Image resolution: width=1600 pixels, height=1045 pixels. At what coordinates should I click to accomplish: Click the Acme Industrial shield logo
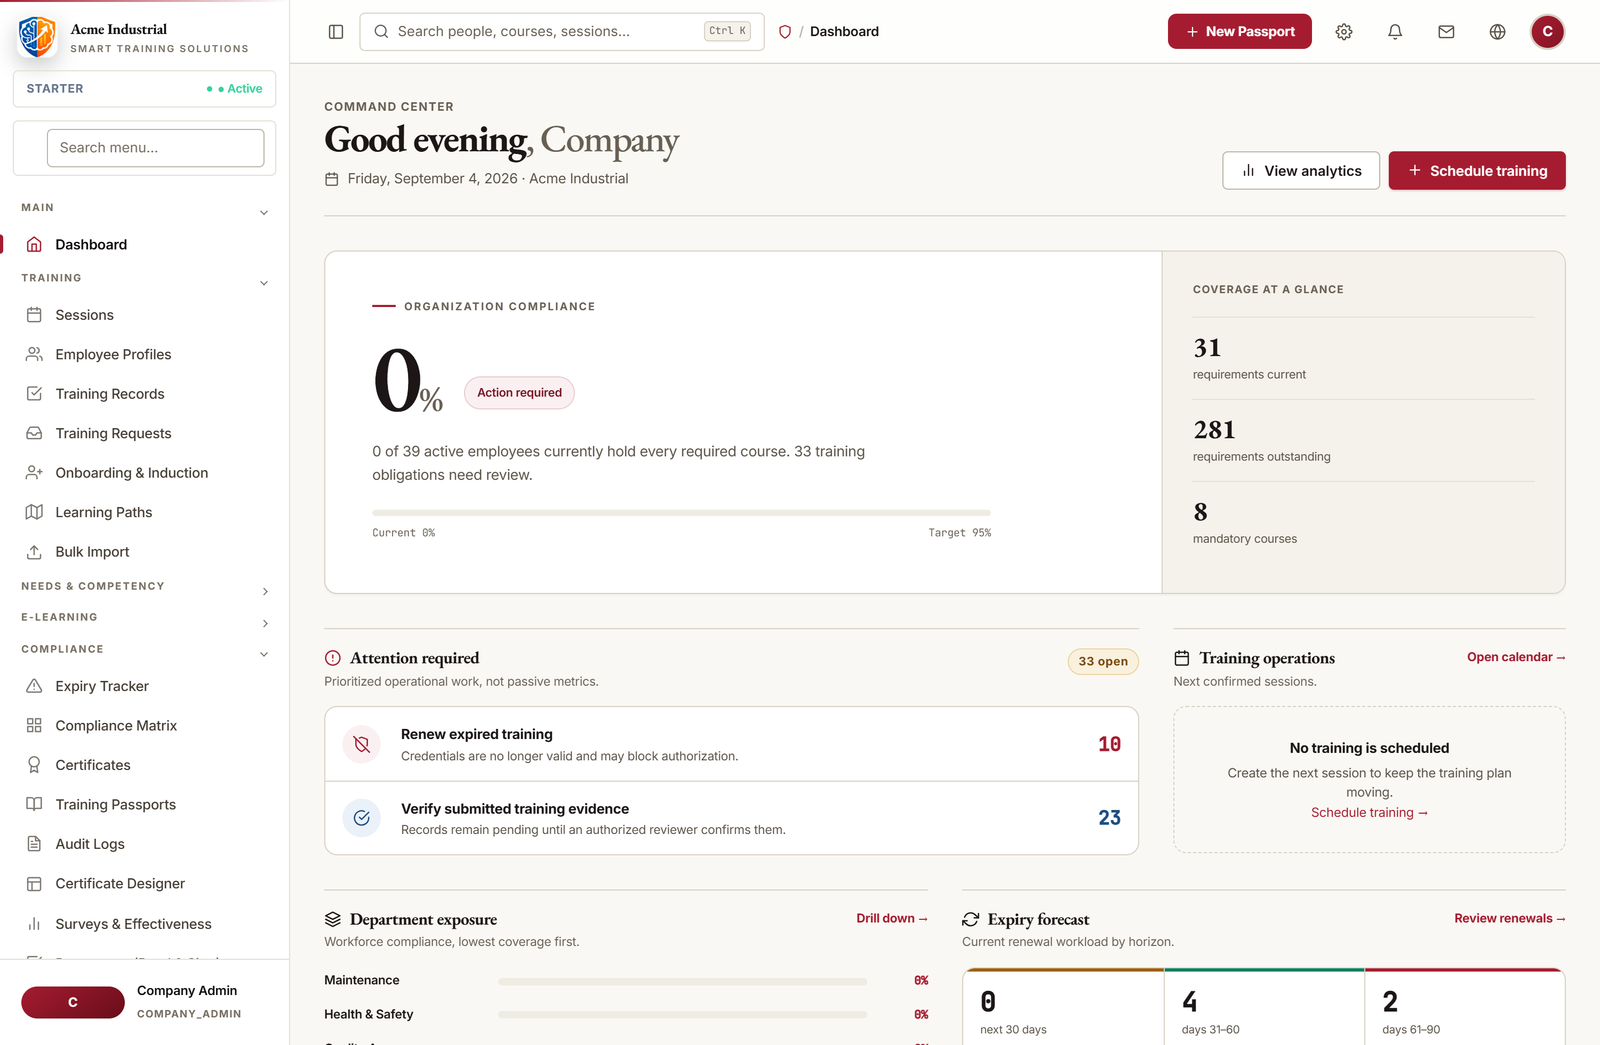tap(37, 37)
